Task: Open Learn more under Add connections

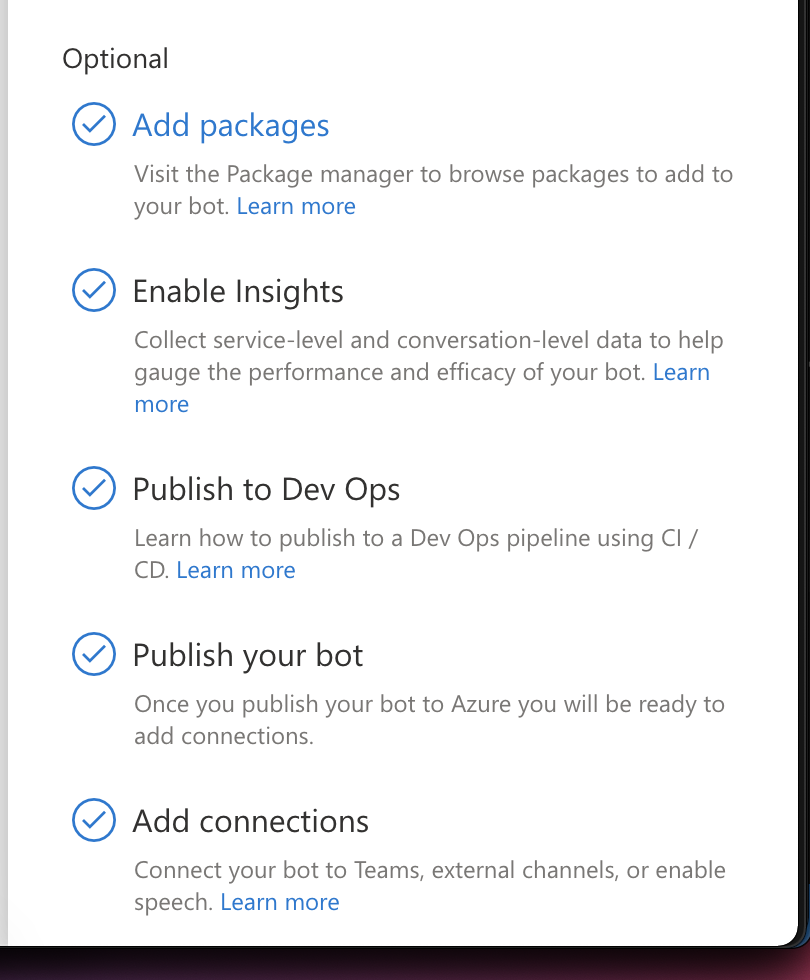Action: 279,902
